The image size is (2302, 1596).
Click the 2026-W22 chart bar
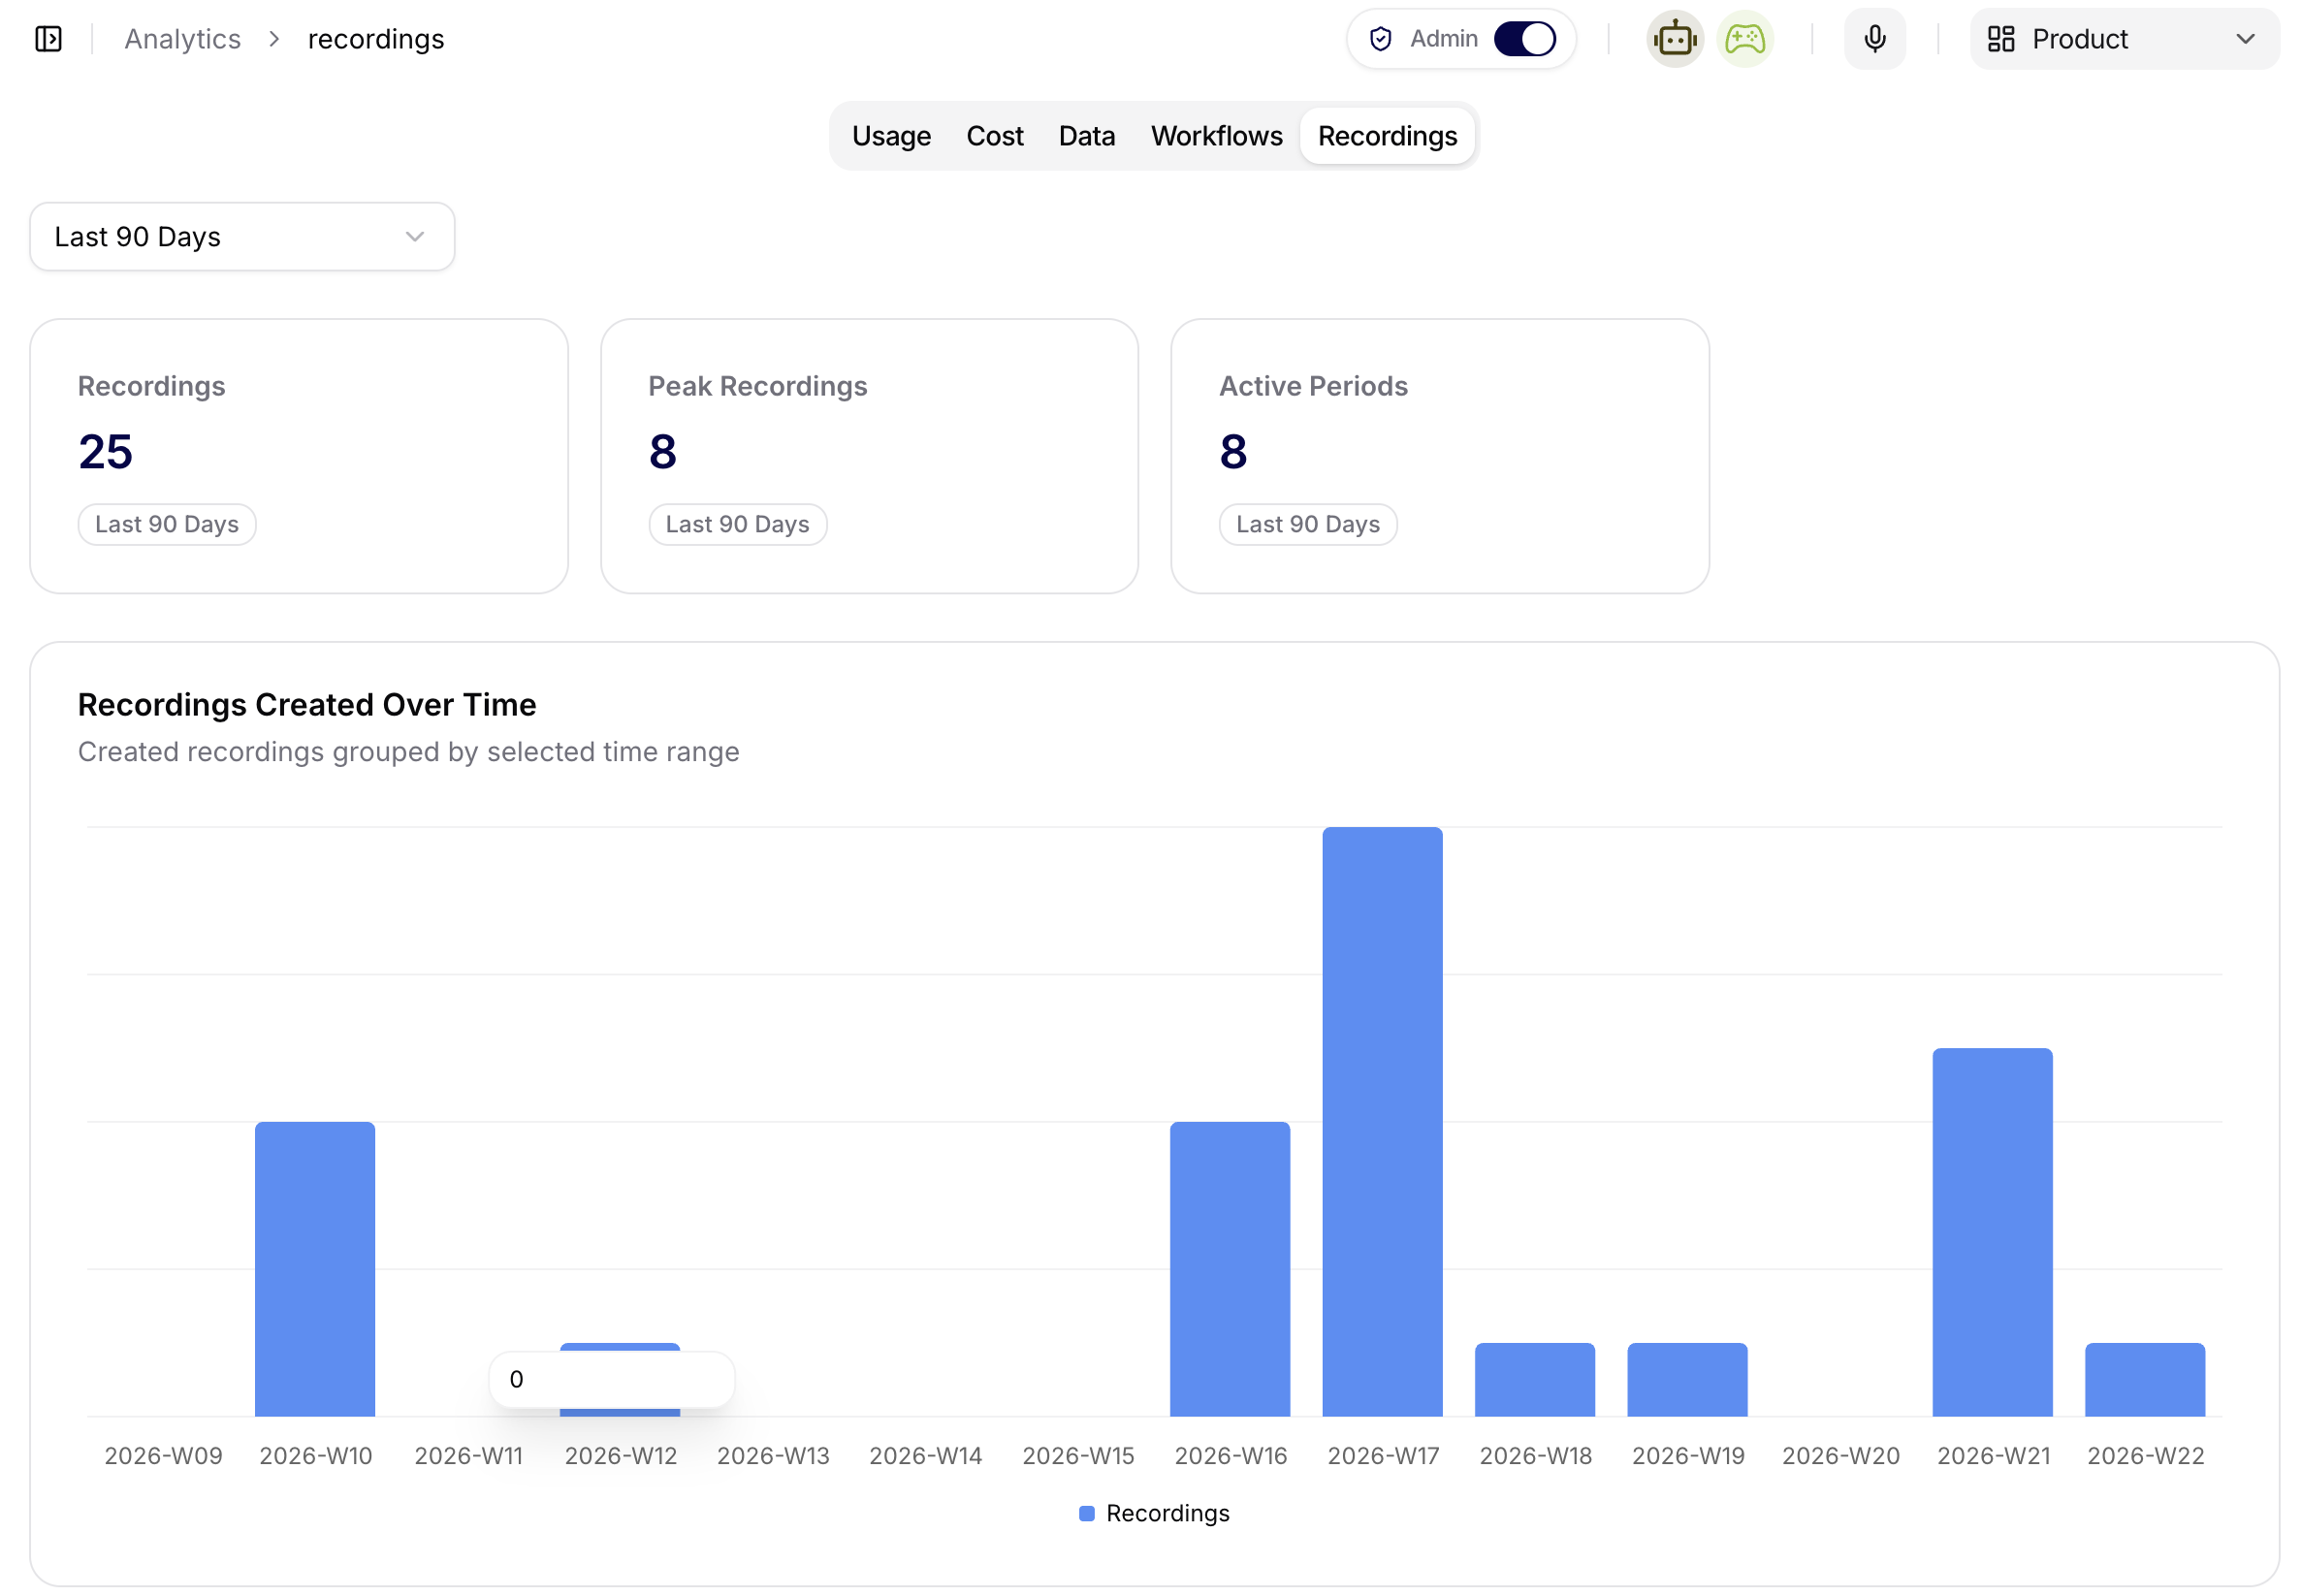tap(2145, 1380)
